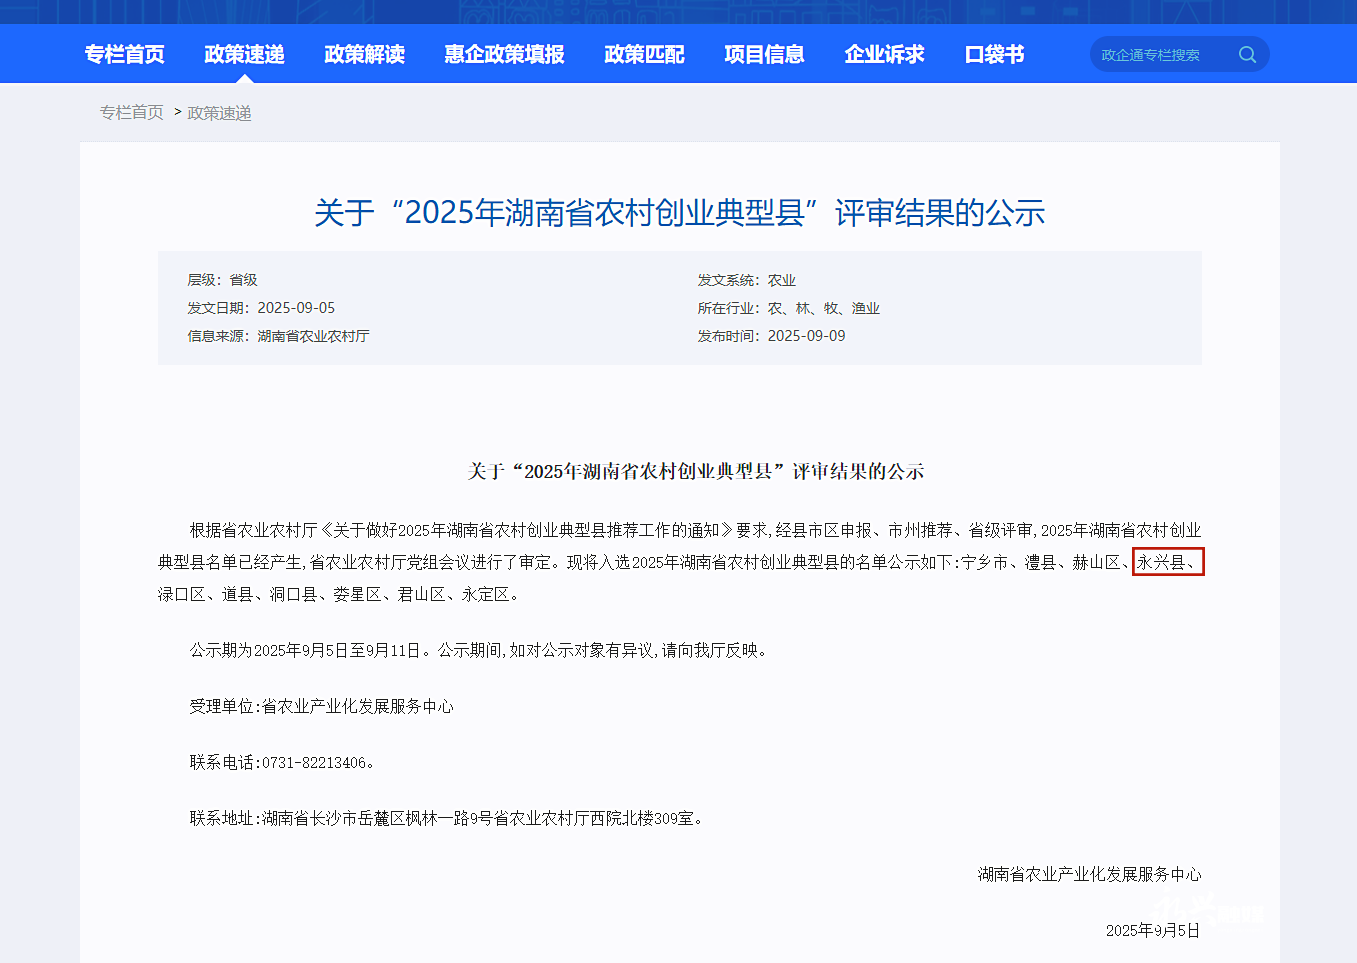Open 专栏首页 in the top navigation bar
1357x963 pixels.
(124, 55)
